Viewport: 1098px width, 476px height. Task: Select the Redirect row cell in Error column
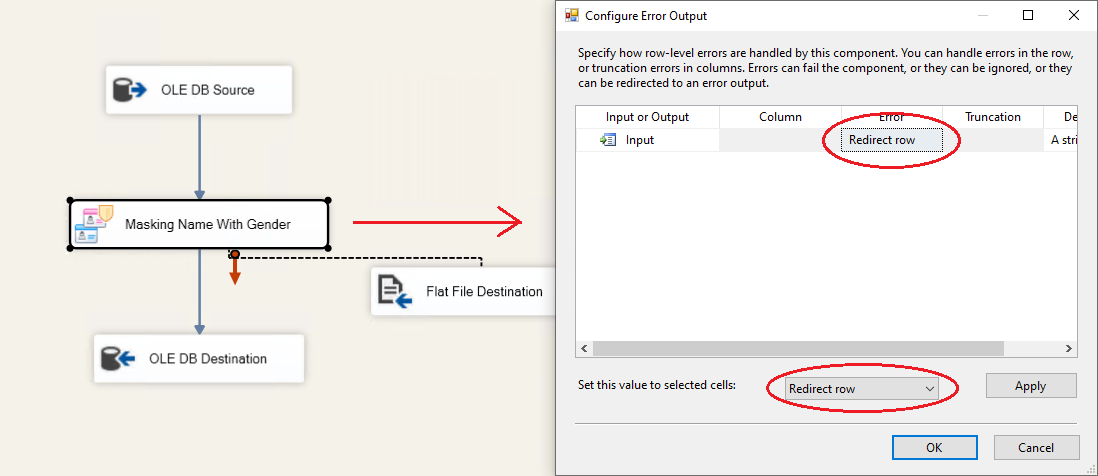coord(891,140)
